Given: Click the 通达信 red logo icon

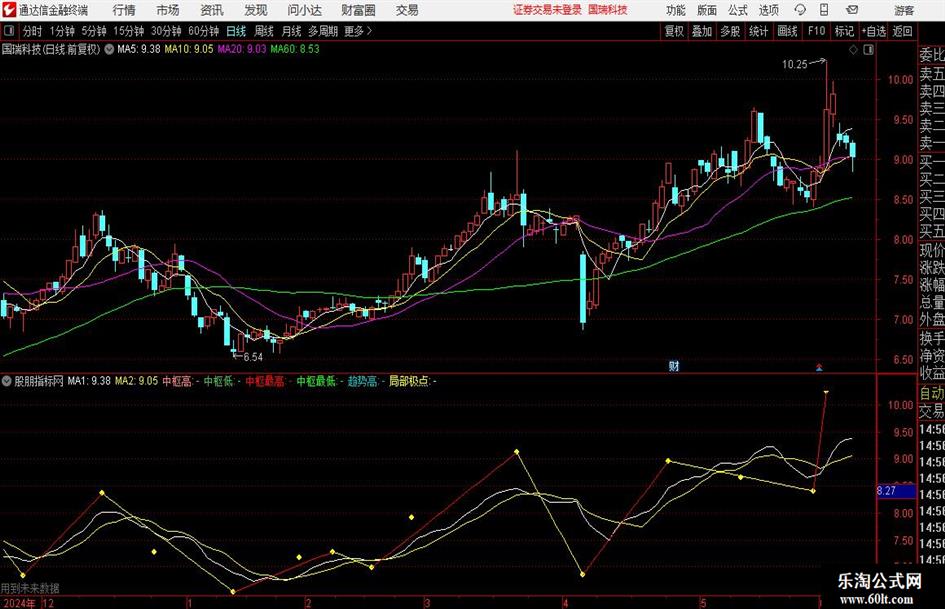Looking at the screenshot, I should pyautogui.click(x=9, y=10).
